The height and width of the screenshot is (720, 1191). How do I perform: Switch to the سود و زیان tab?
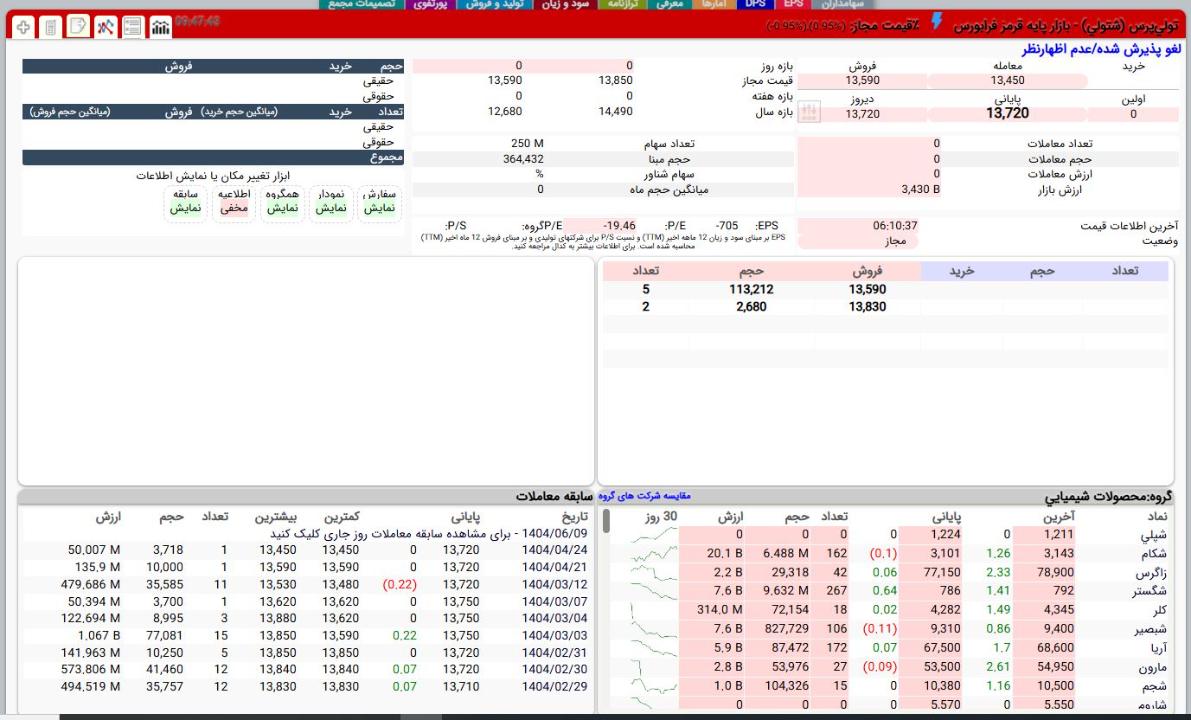click(568, 4)
